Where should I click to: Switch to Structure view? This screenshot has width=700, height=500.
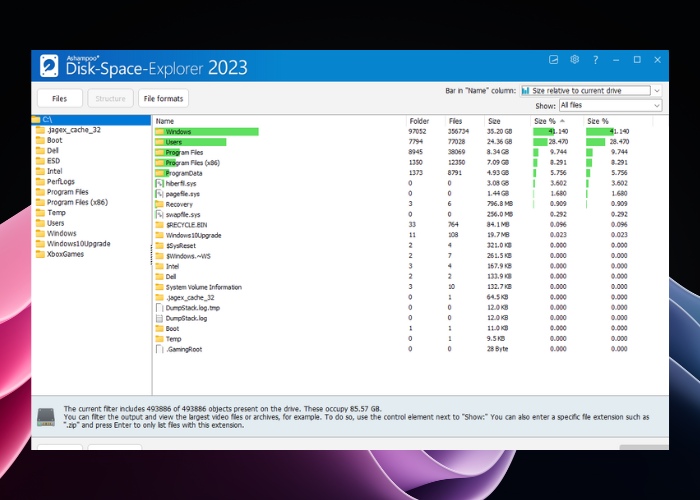[x=110, y=98]
